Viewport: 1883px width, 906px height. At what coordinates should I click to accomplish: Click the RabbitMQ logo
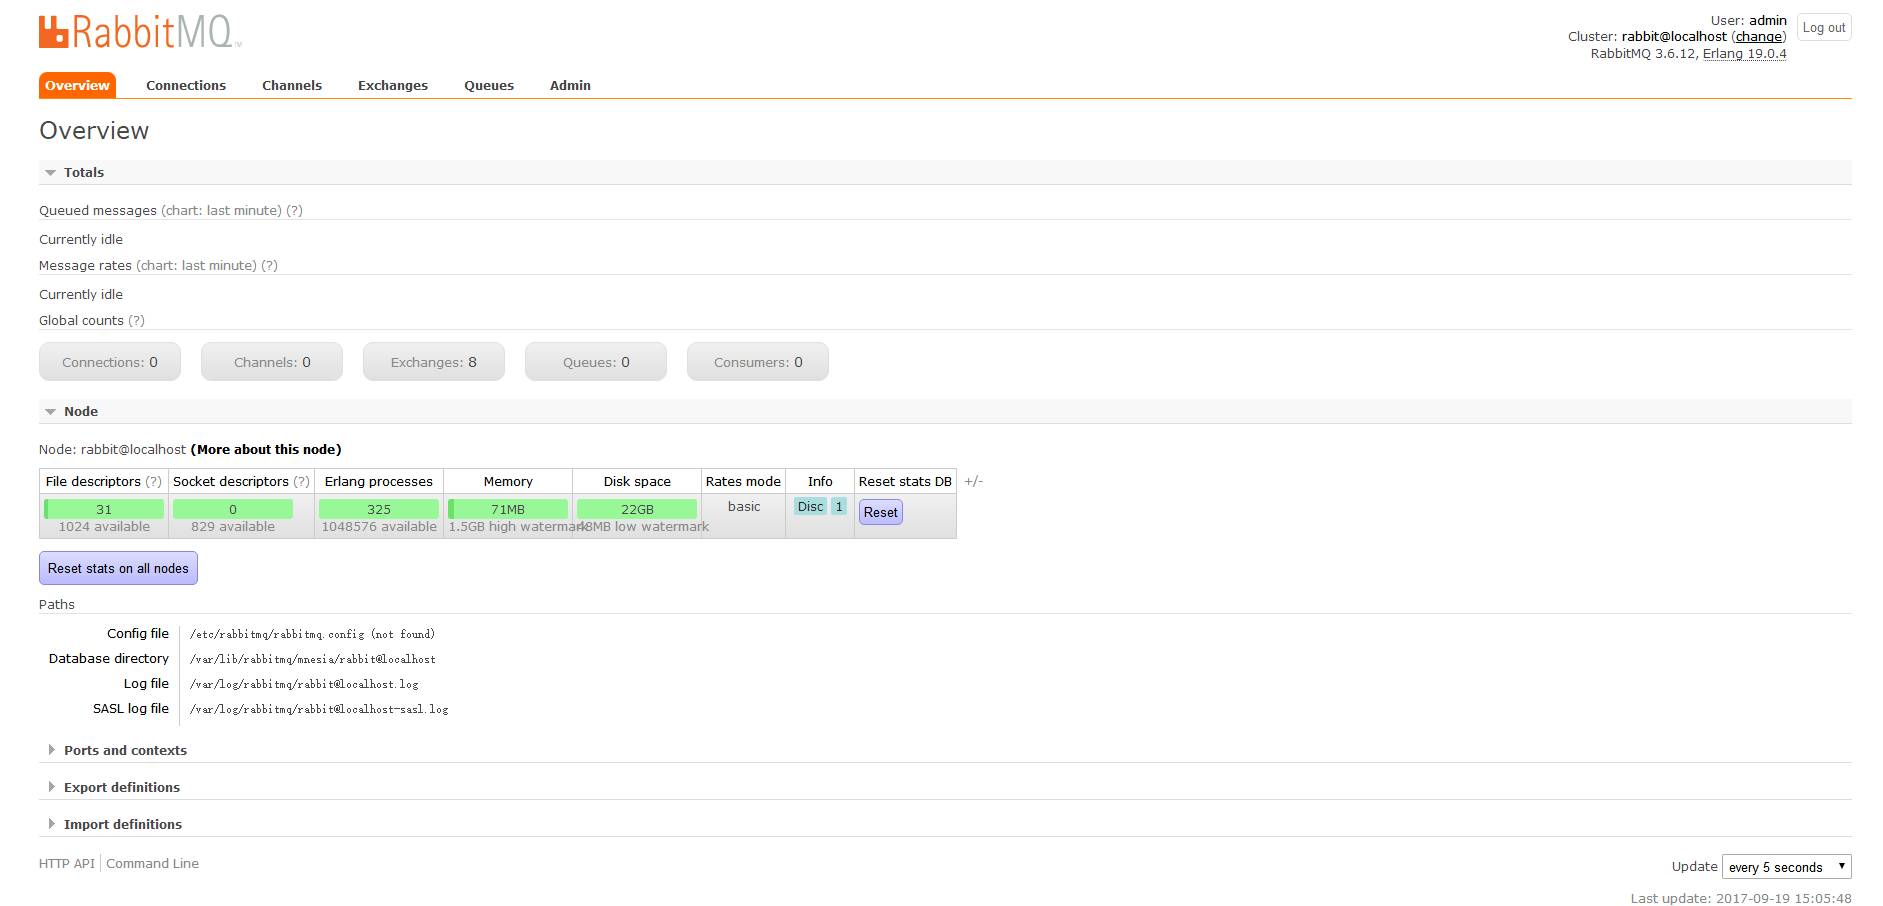(x=140, y=32)
